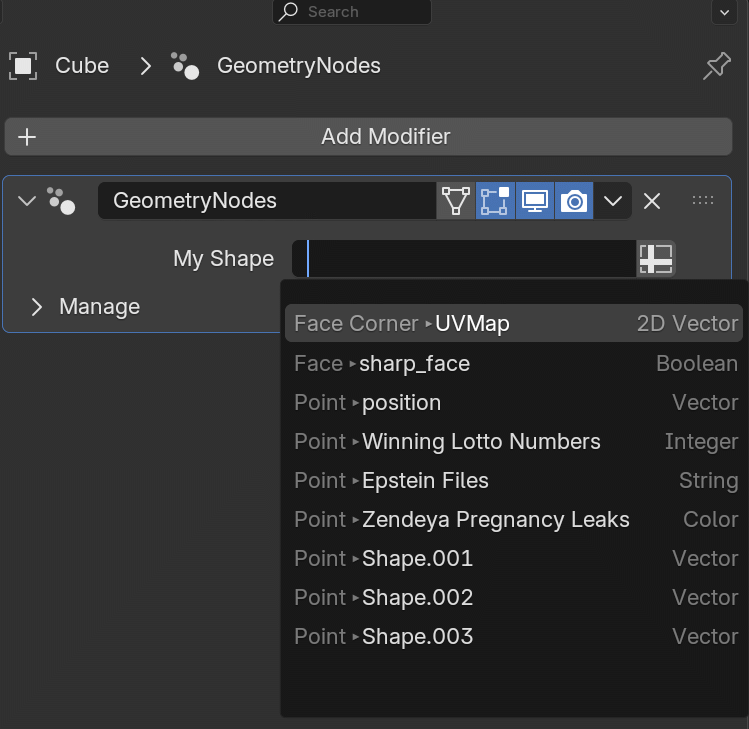
Task: Toggle the On Cage modifier icon
Action: tap(456, 201)
